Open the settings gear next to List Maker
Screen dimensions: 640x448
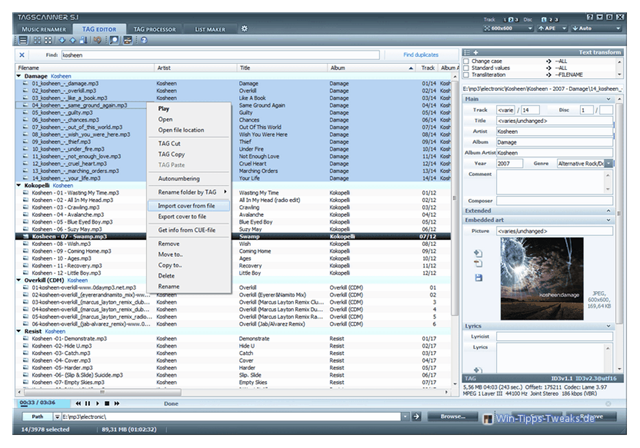tap(244, 29)
